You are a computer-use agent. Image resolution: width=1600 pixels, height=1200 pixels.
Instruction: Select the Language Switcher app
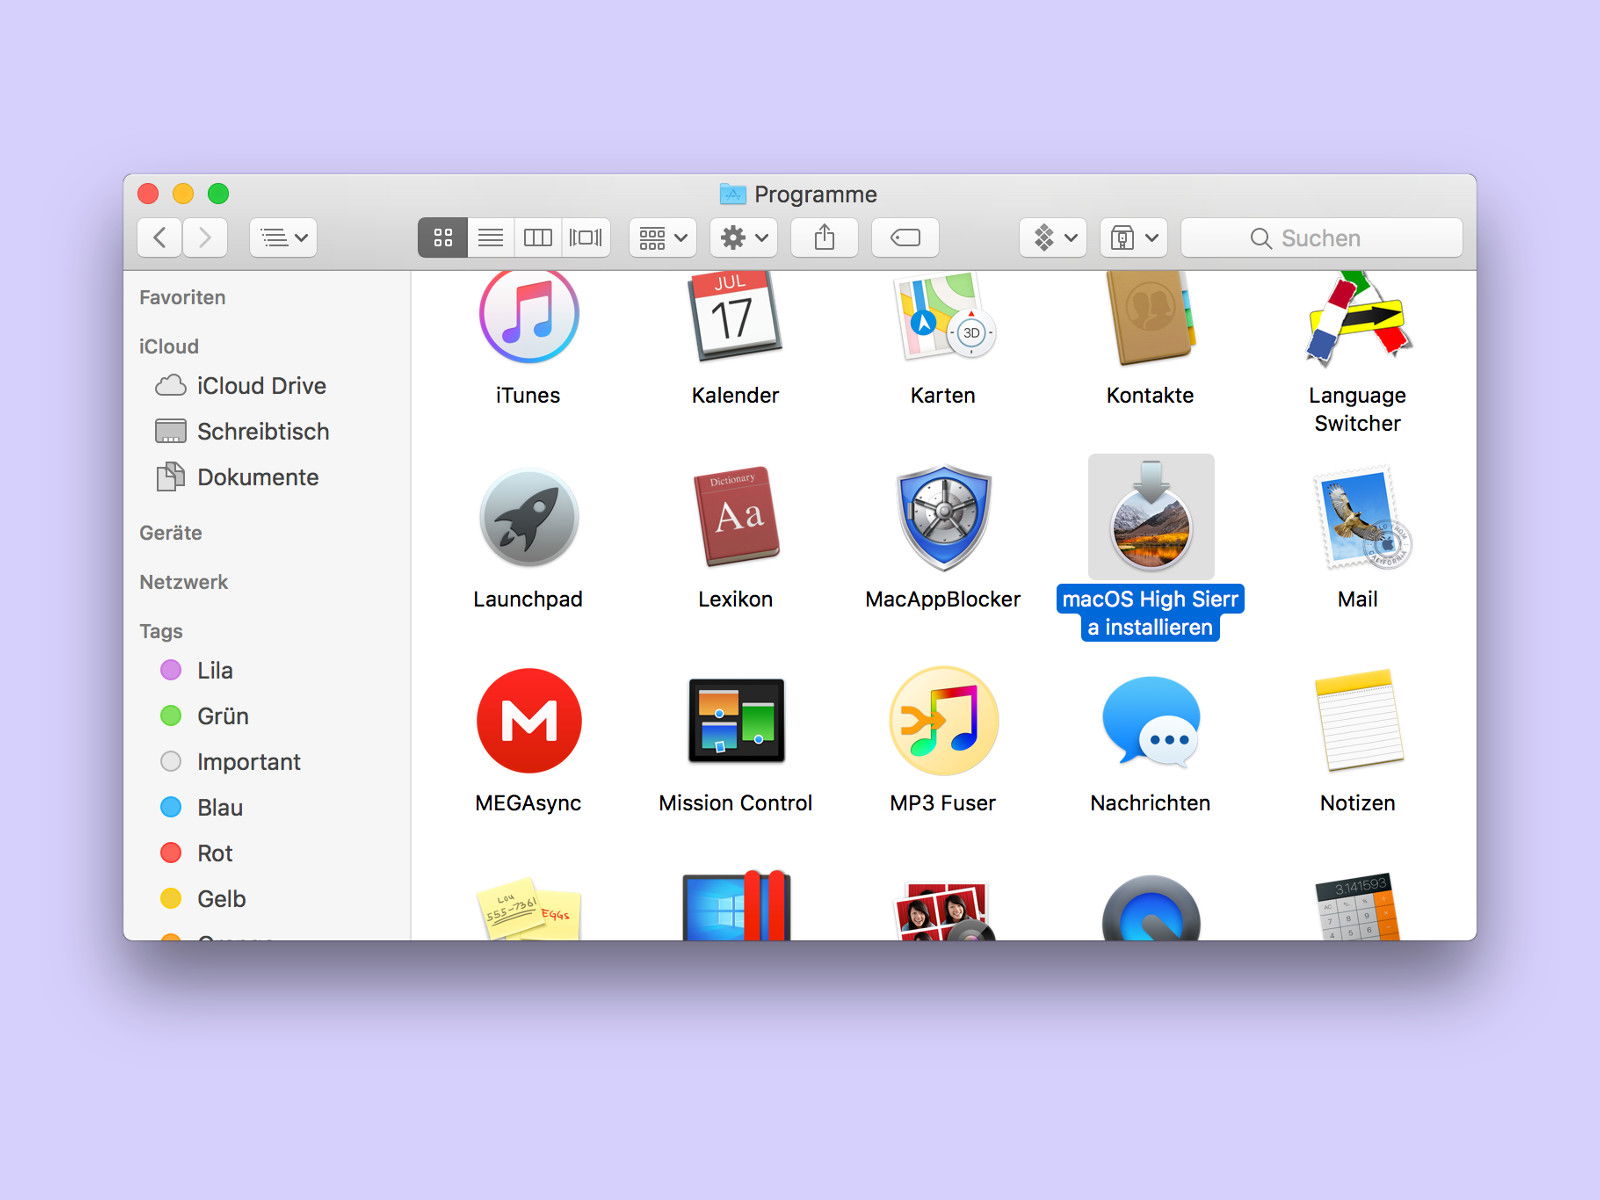(1357, 316)
